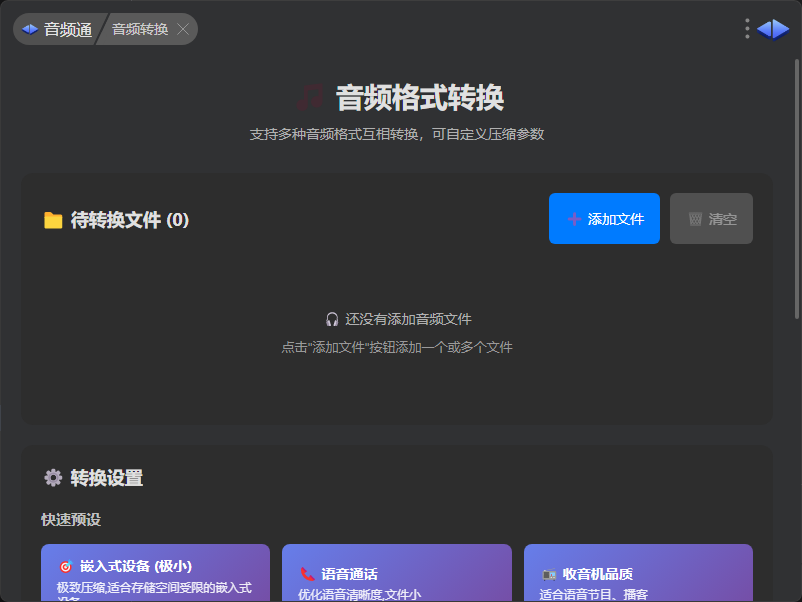The width and height of the screenshot is (802, 602).
Task: Click the 添加文件 button
Action: coord(604,218)
